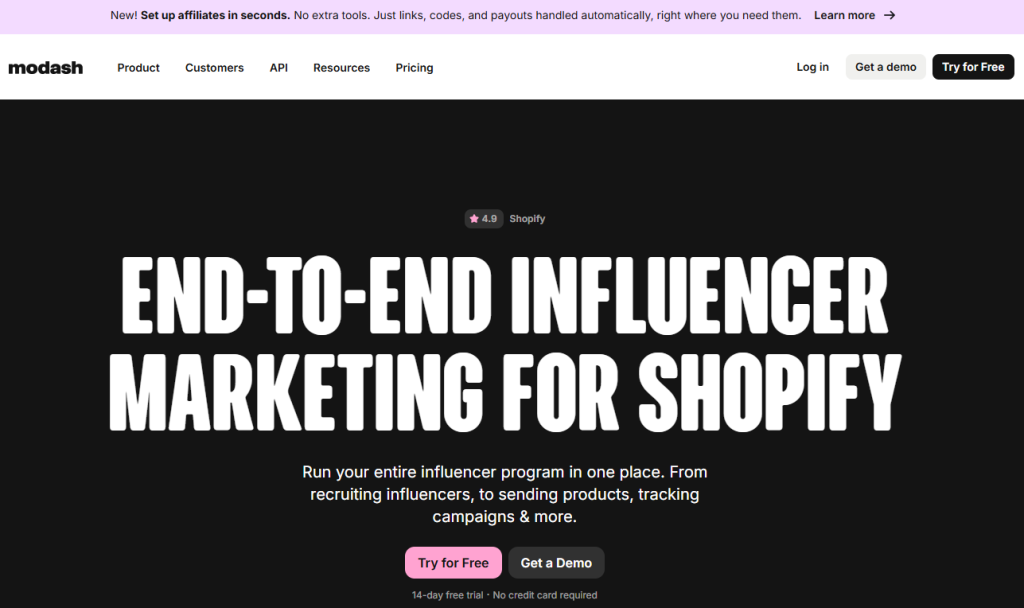This screenshot has width=1024, height=608.
Task: Click the 4.9 rating badge
Action: coord(484,219)
